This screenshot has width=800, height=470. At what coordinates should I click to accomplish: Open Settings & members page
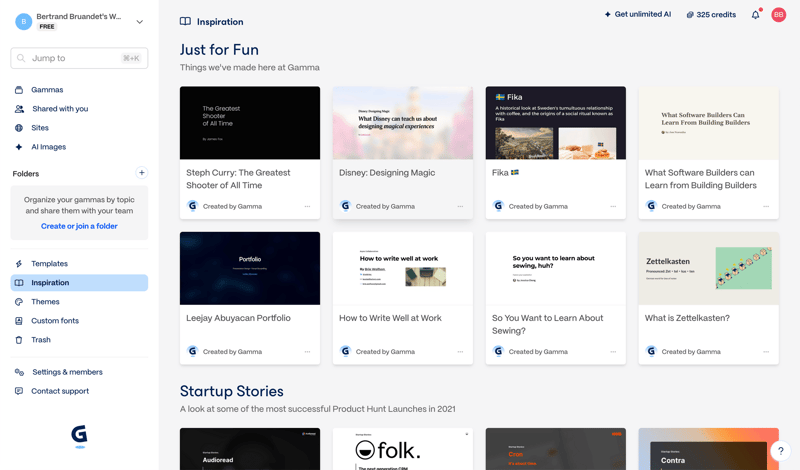click(x=67, y=372)
